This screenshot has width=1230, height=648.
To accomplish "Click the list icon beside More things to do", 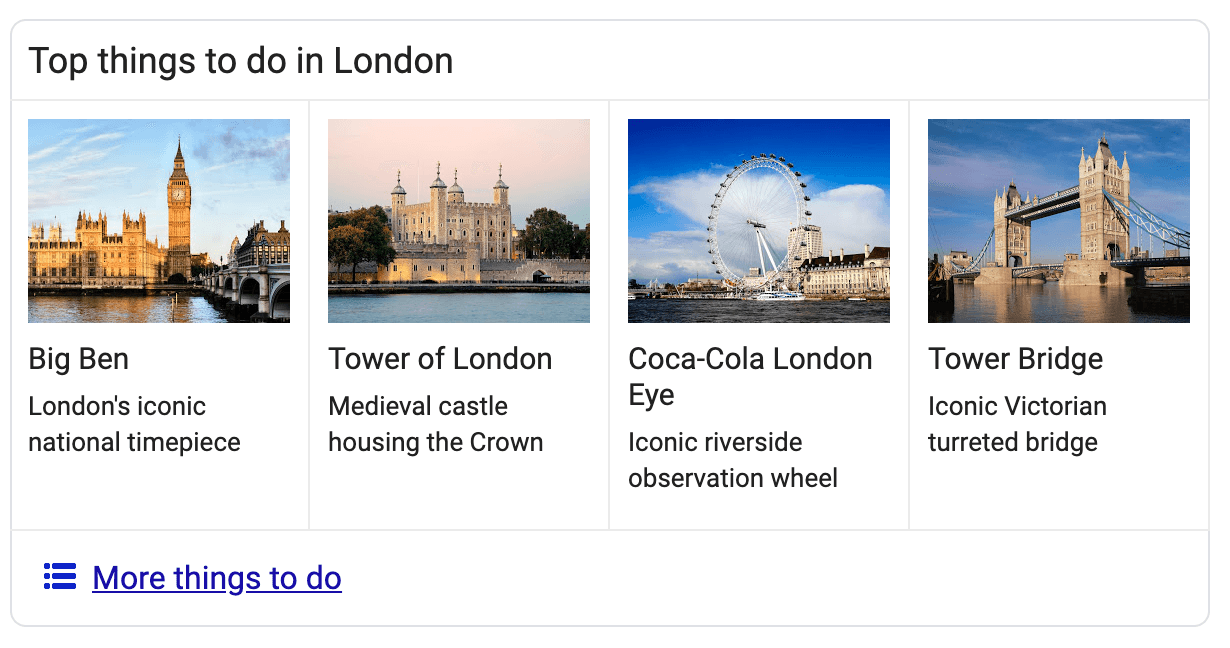I will coord(60,577).
